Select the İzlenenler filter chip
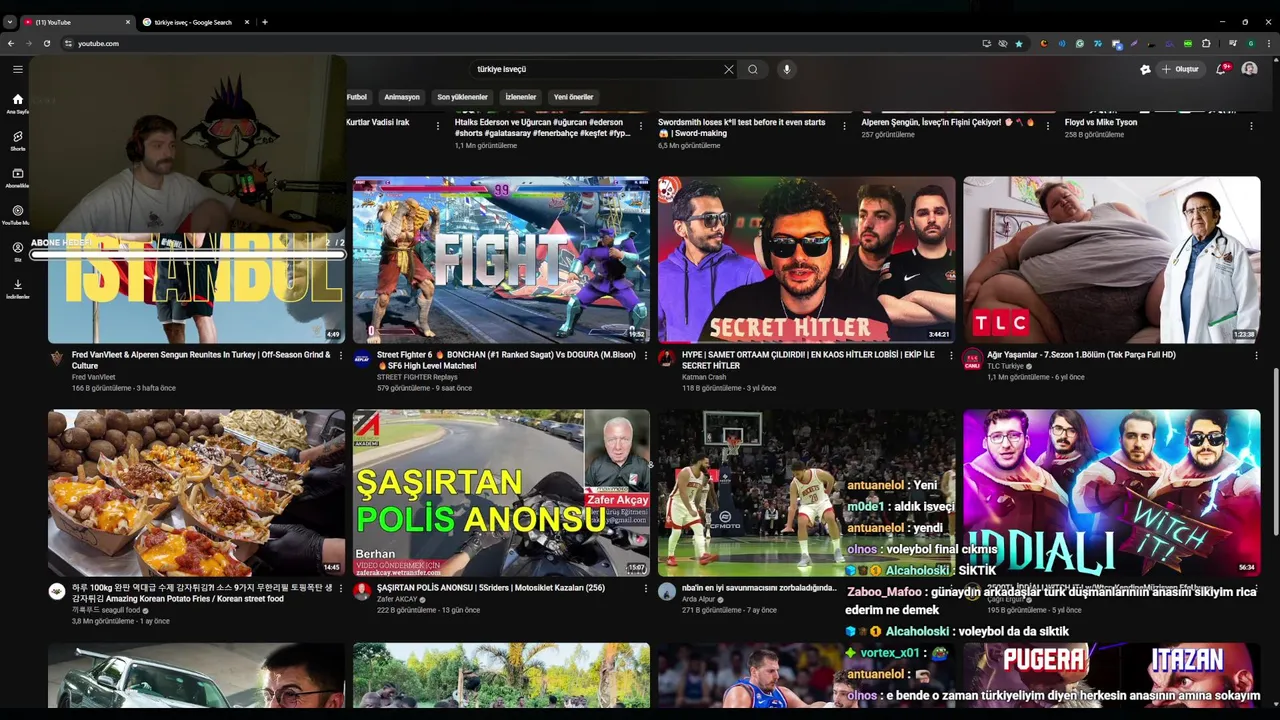The height and width of the screenshot is (720, 1280). tap(521, 97)
